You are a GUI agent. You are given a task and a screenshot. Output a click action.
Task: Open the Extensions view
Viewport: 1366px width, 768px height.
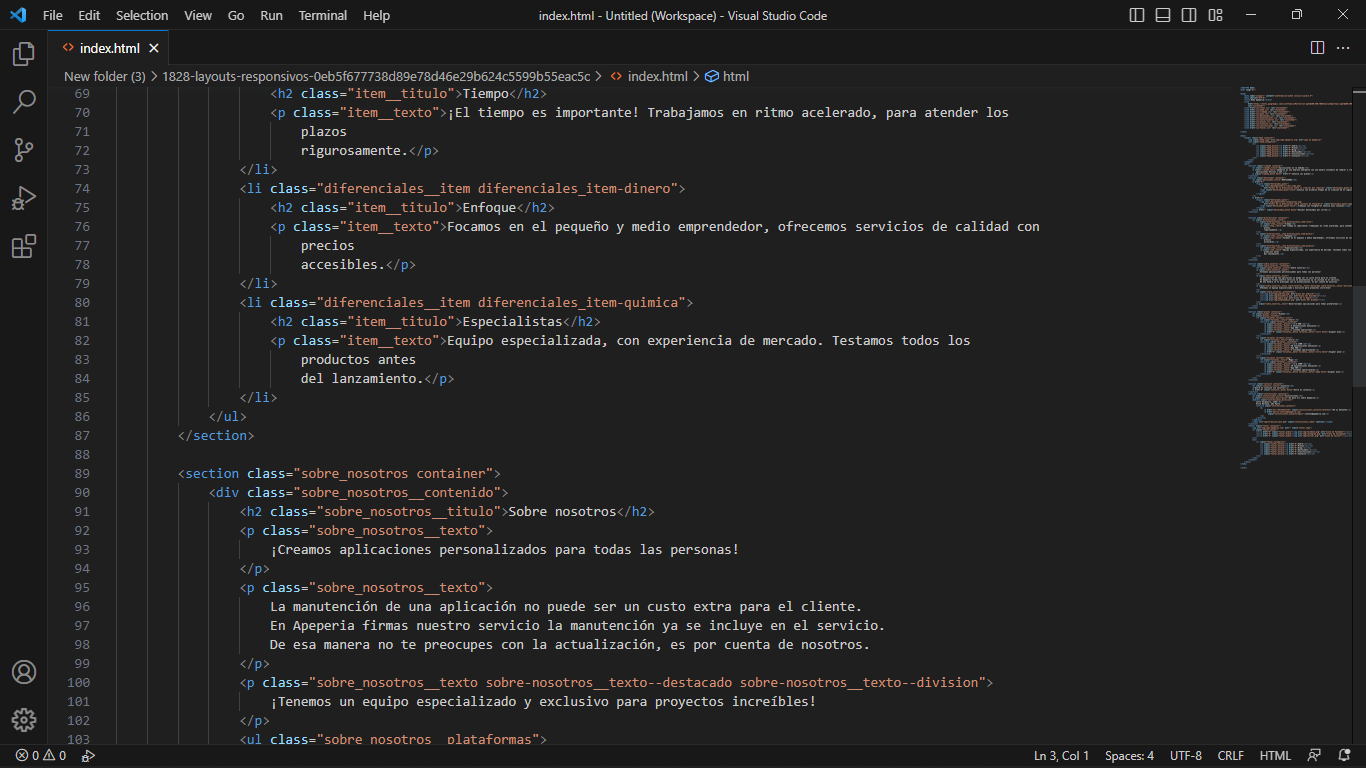click(24, 246)
